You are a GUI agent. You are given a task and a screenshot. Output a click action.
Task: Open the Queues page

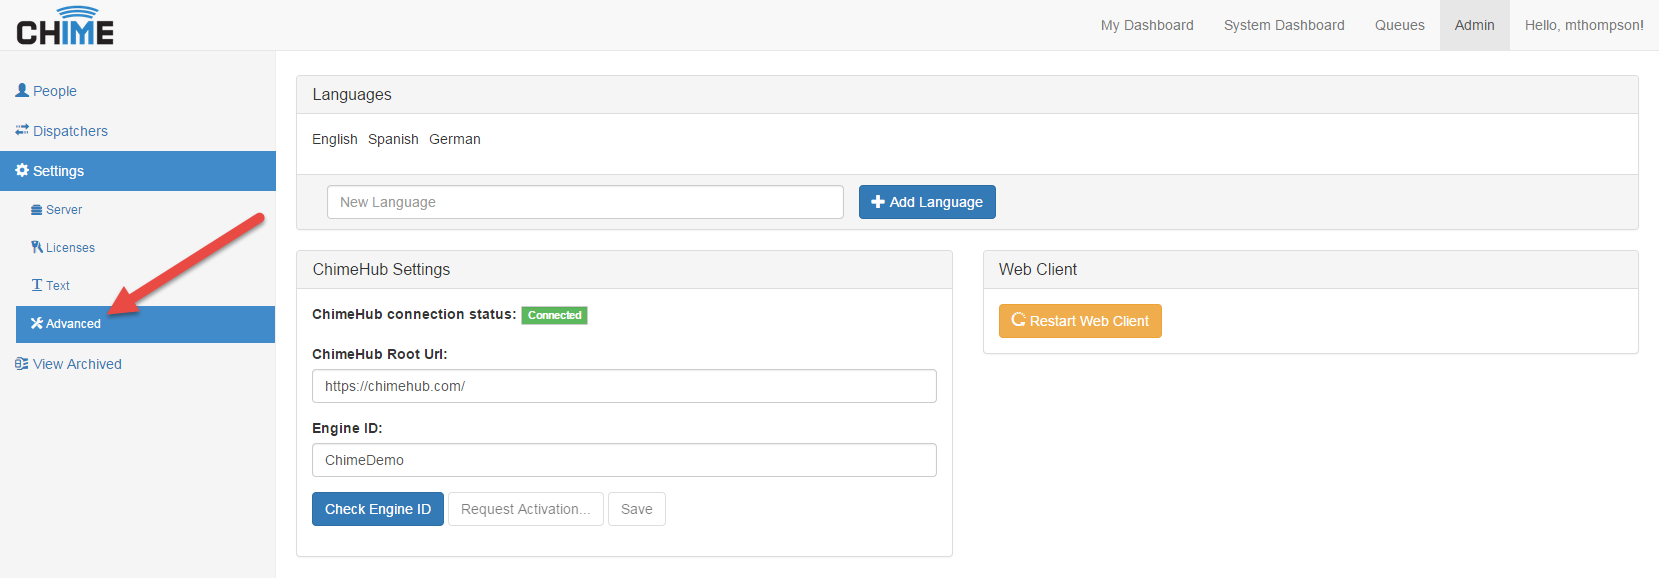point(1400,25)
